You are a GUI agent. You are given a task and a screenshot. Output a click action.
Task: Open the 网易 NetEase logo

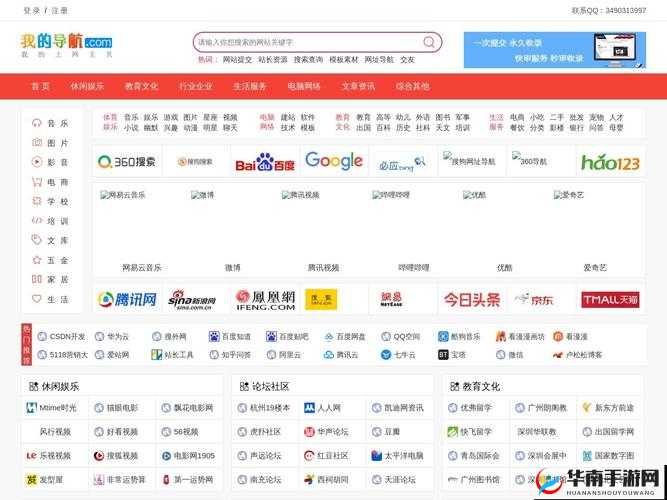point(391,300)
